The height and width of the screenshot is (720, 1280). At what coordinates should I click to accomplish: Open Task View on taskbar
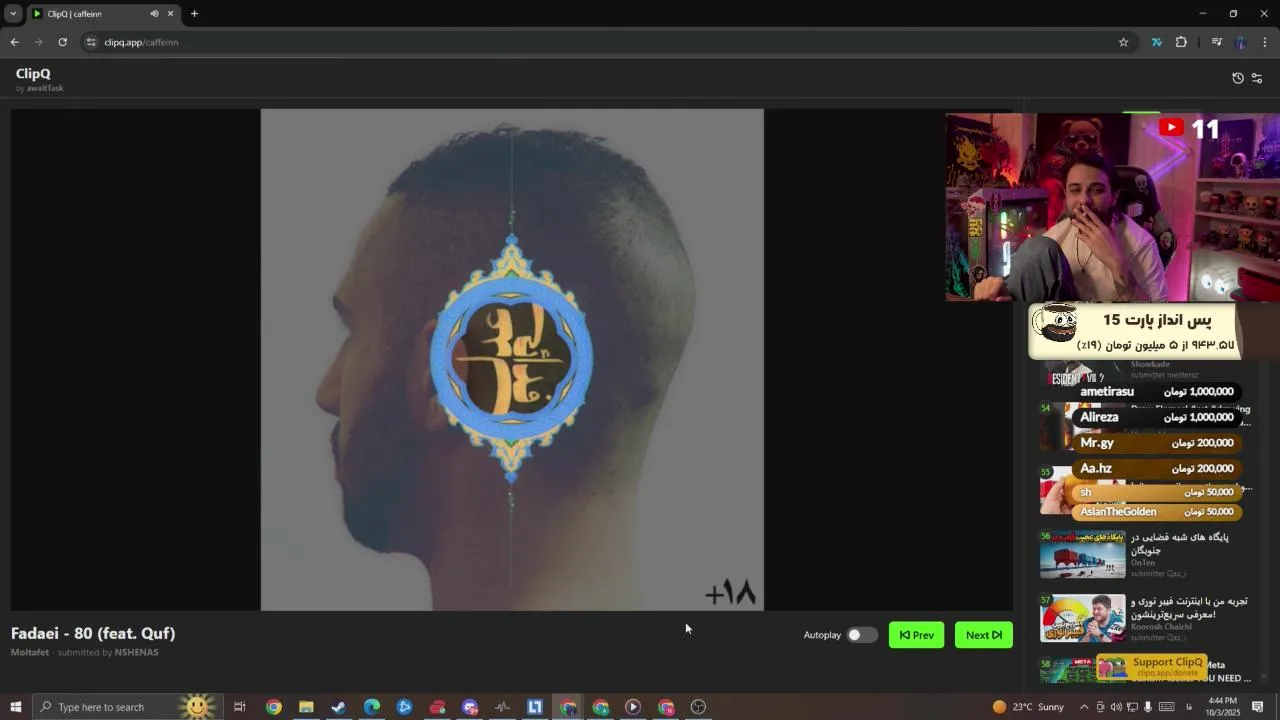coord(240,707)
